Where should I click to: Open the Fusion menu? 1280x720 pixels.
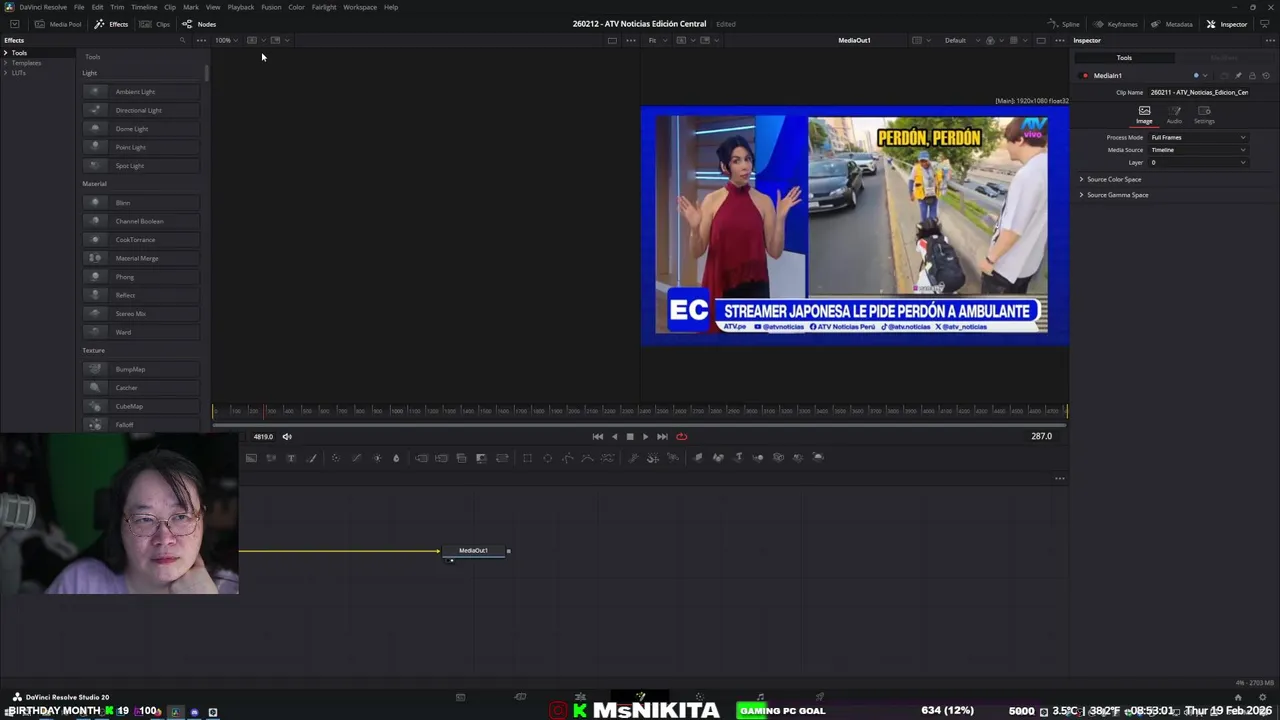pos(271,7)
